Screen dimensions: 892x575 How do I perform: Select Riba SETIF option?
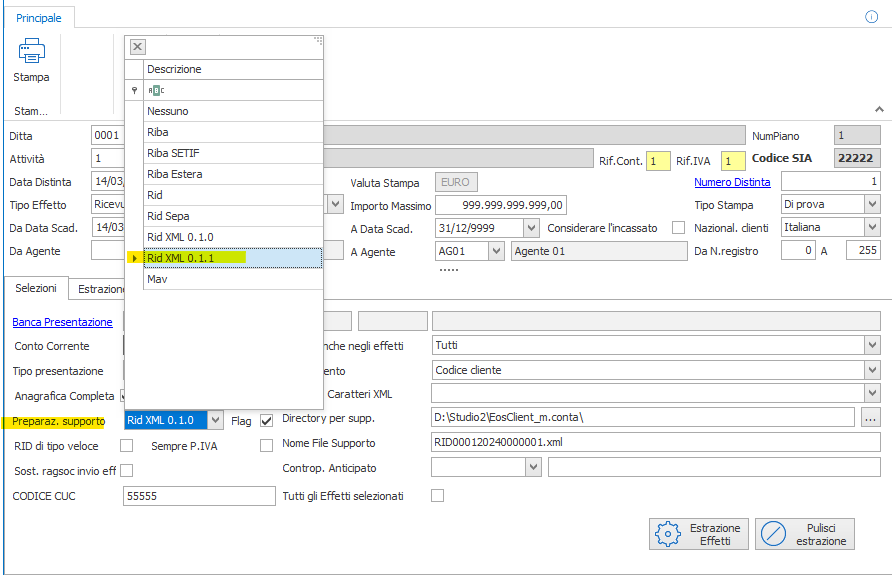pyautogui.click(x=233, y=153)
